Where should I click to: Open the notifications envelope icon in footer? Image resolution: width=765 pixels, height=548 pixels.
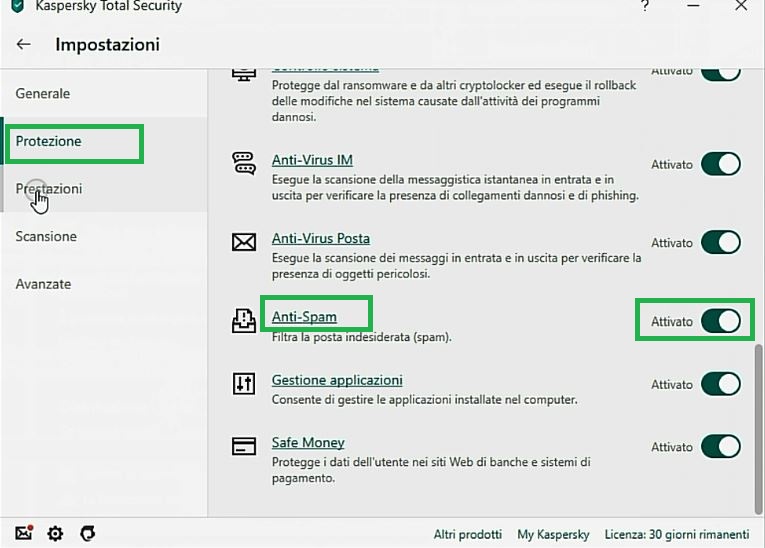23,533
